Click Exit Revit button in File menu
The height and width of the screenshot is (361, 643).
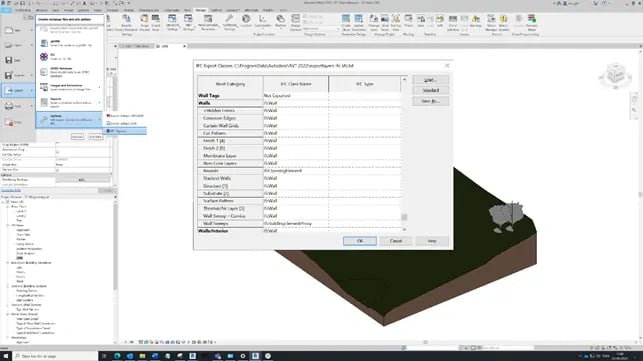click(96, 137)
